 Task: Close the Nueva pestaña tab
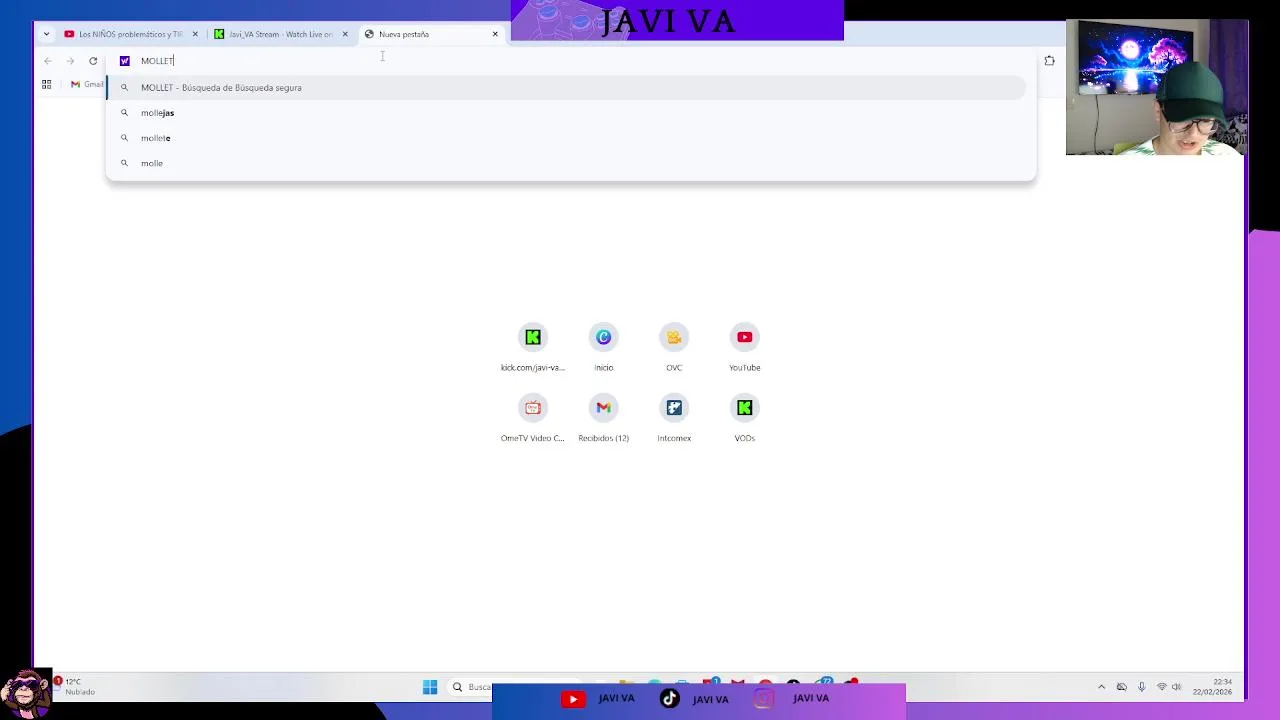pos(495,34)
